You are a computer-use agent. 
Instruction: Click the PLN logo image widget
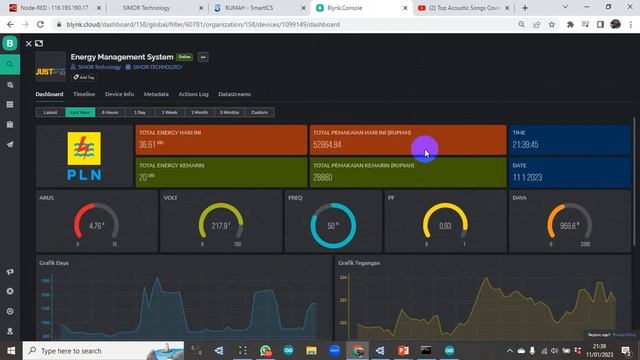pos(84,156)
